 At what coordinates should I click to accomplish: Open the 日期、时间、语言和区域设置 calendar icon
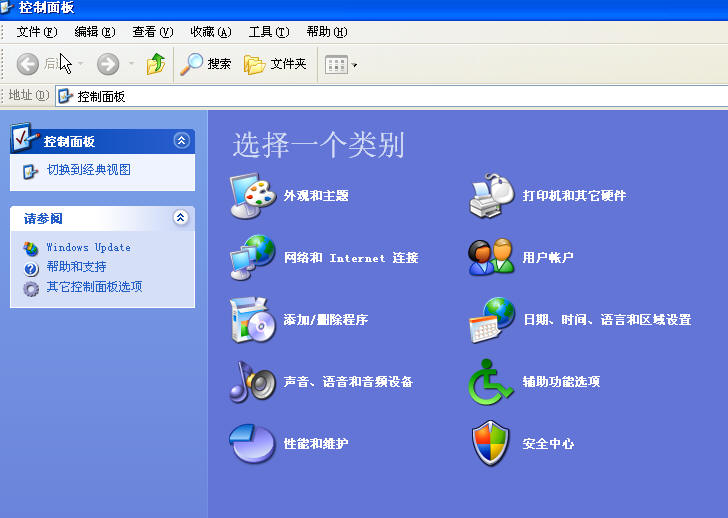click(x=491, y=320)
